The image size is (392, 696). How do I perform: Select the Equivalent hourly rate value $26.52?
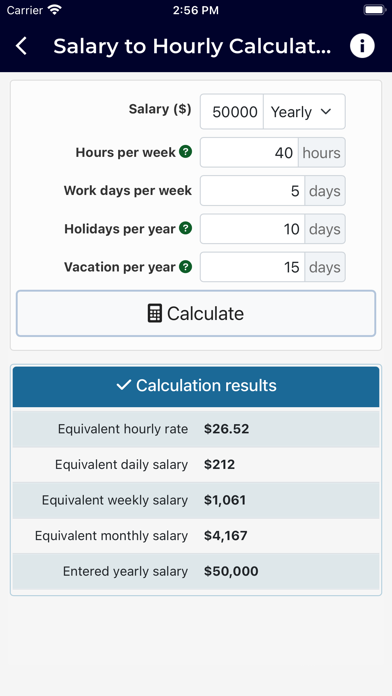[226, 429]
